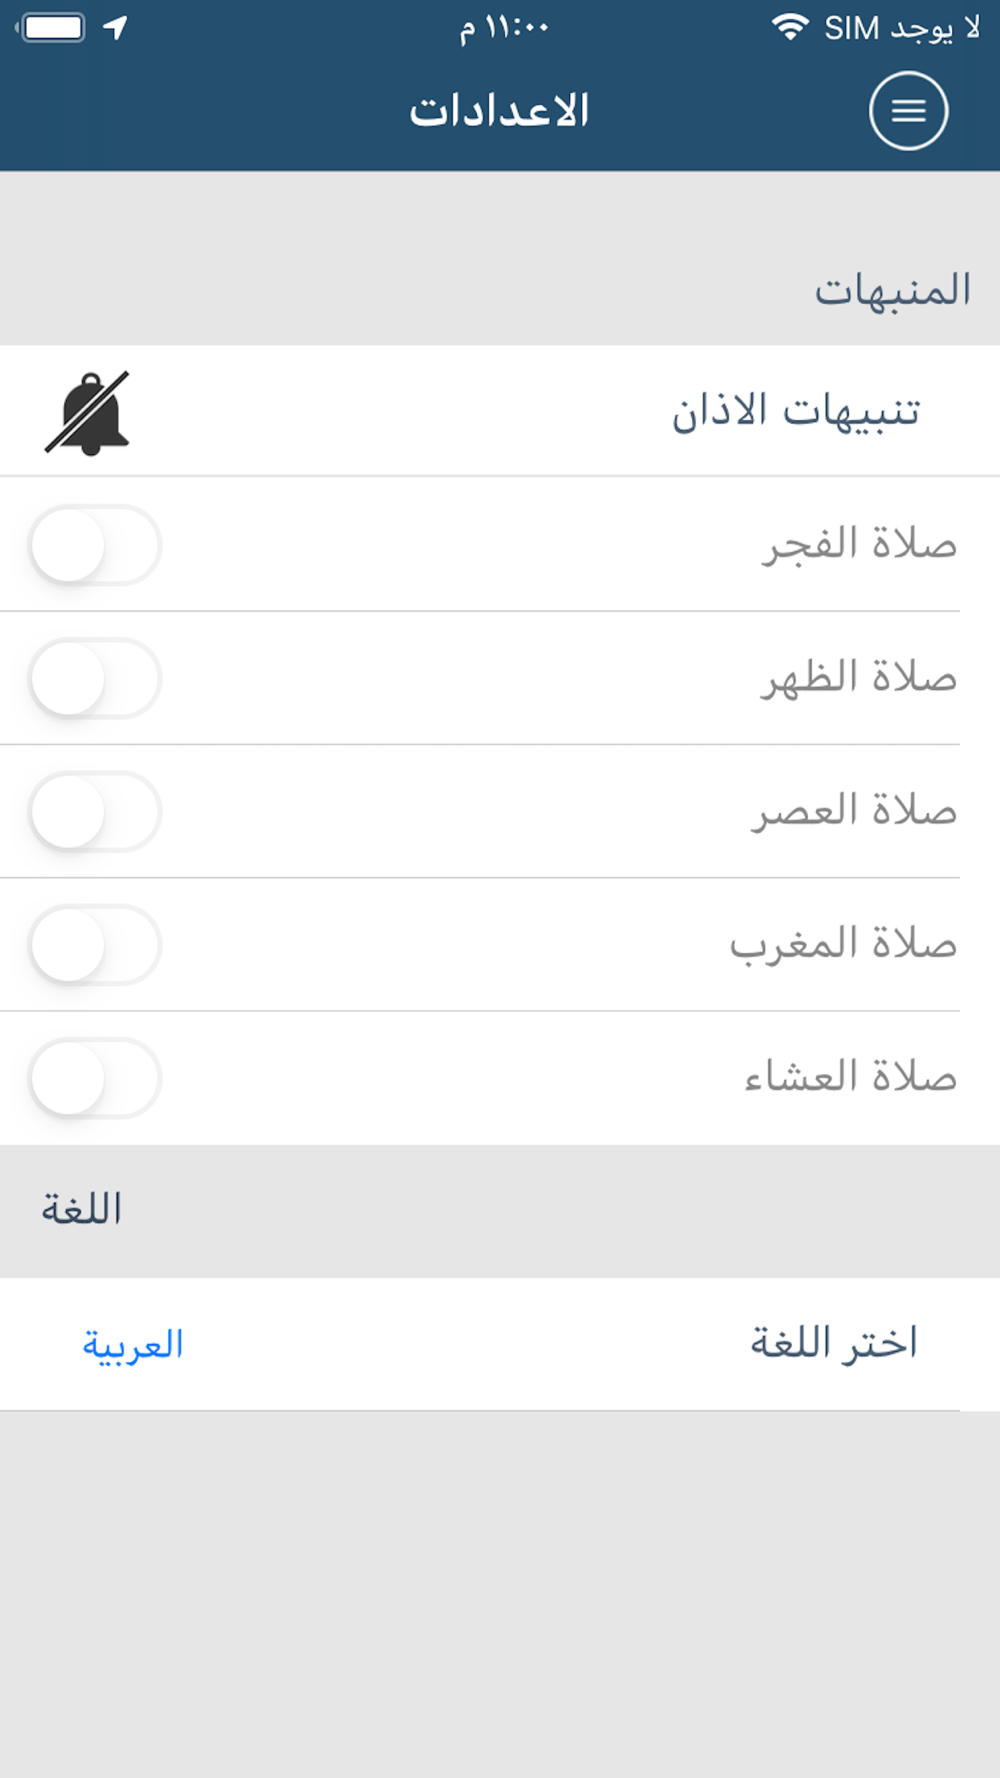
Task: Toggle the صلاة الظهر alert switch
Action: point(96,678)
